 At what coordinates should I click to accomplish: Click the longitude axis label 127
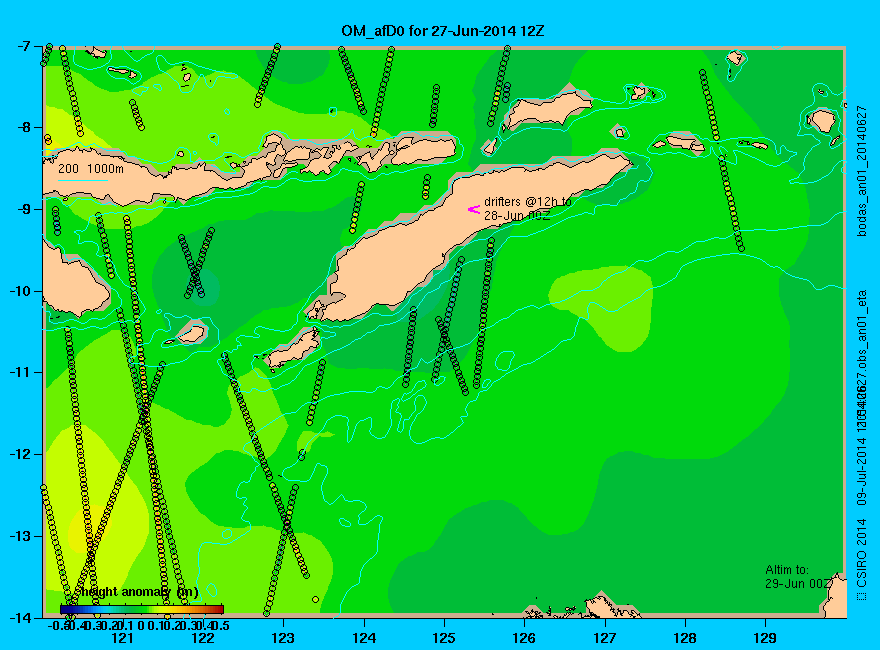pos(605,638)
